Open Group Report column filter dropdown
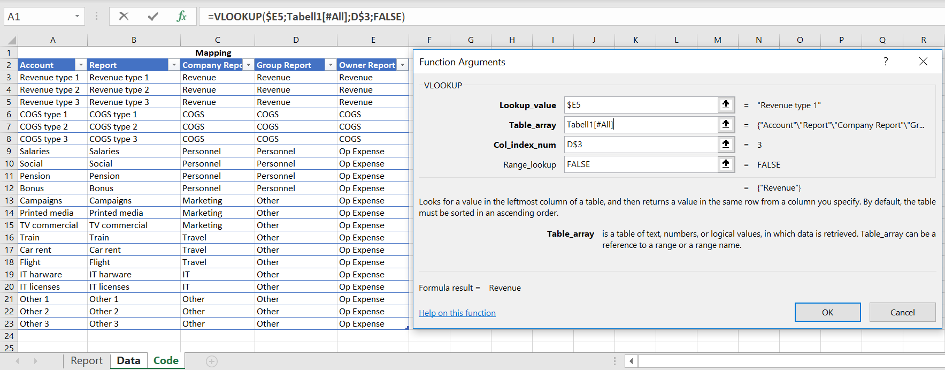Image resolution: width=945 pixels, height=370 pixels. (x=330, y=65)
